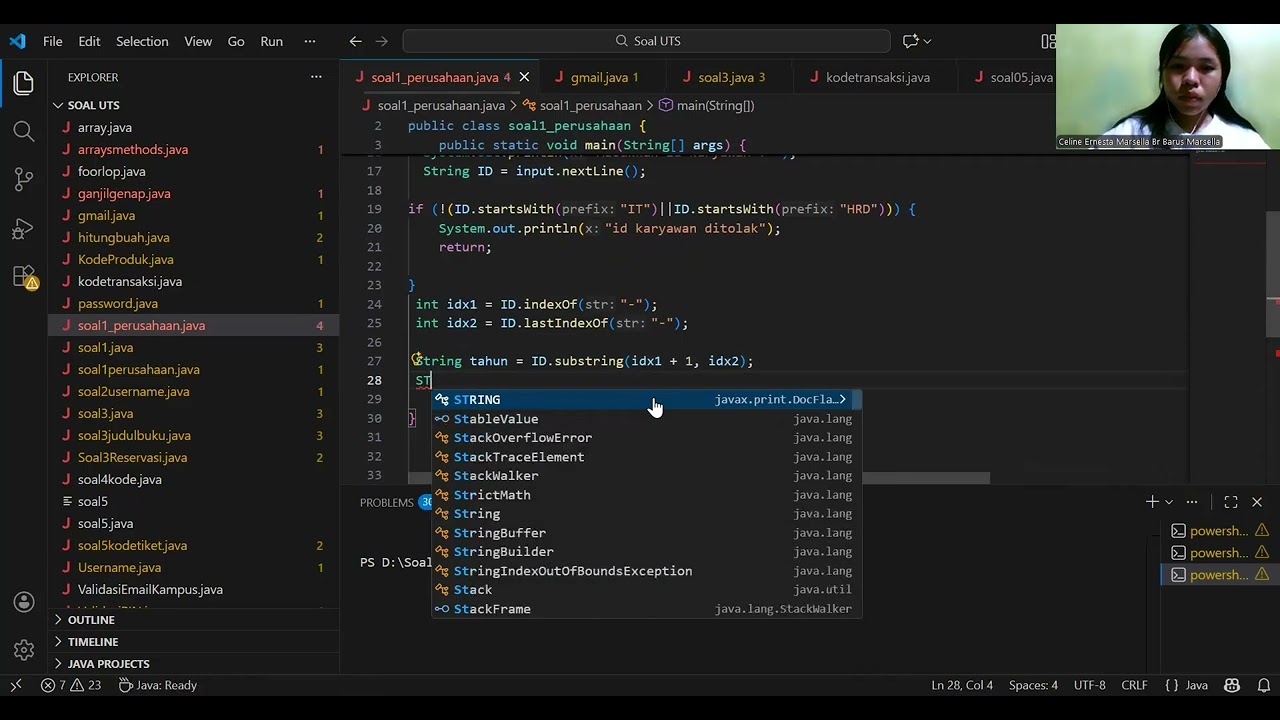This screenshot has width=1280, height=720.
Task: Open the Run menu
Action: [x=272, y=41]
